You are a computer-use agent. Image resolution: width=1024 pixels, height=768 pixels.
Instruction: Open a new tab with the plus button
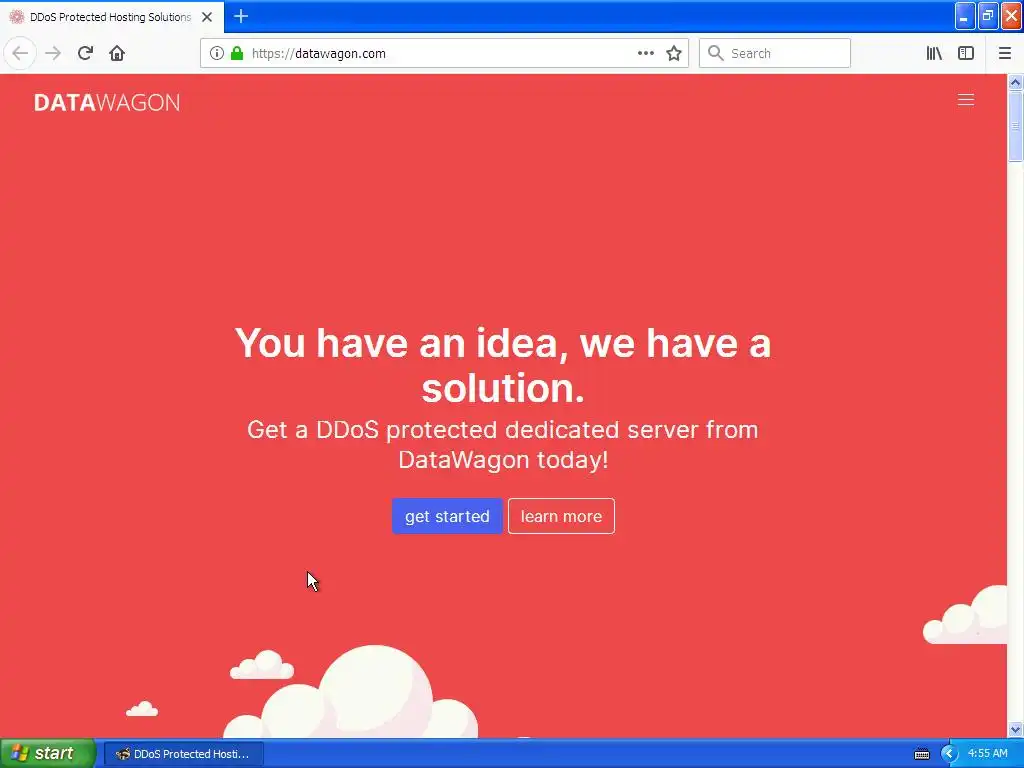tap(241, 16)
